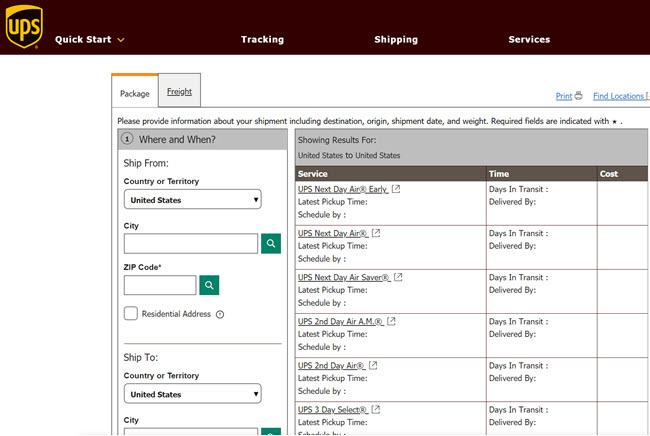
Task: Click the Ship From ZIP Code field
Action: pos(160,285)
